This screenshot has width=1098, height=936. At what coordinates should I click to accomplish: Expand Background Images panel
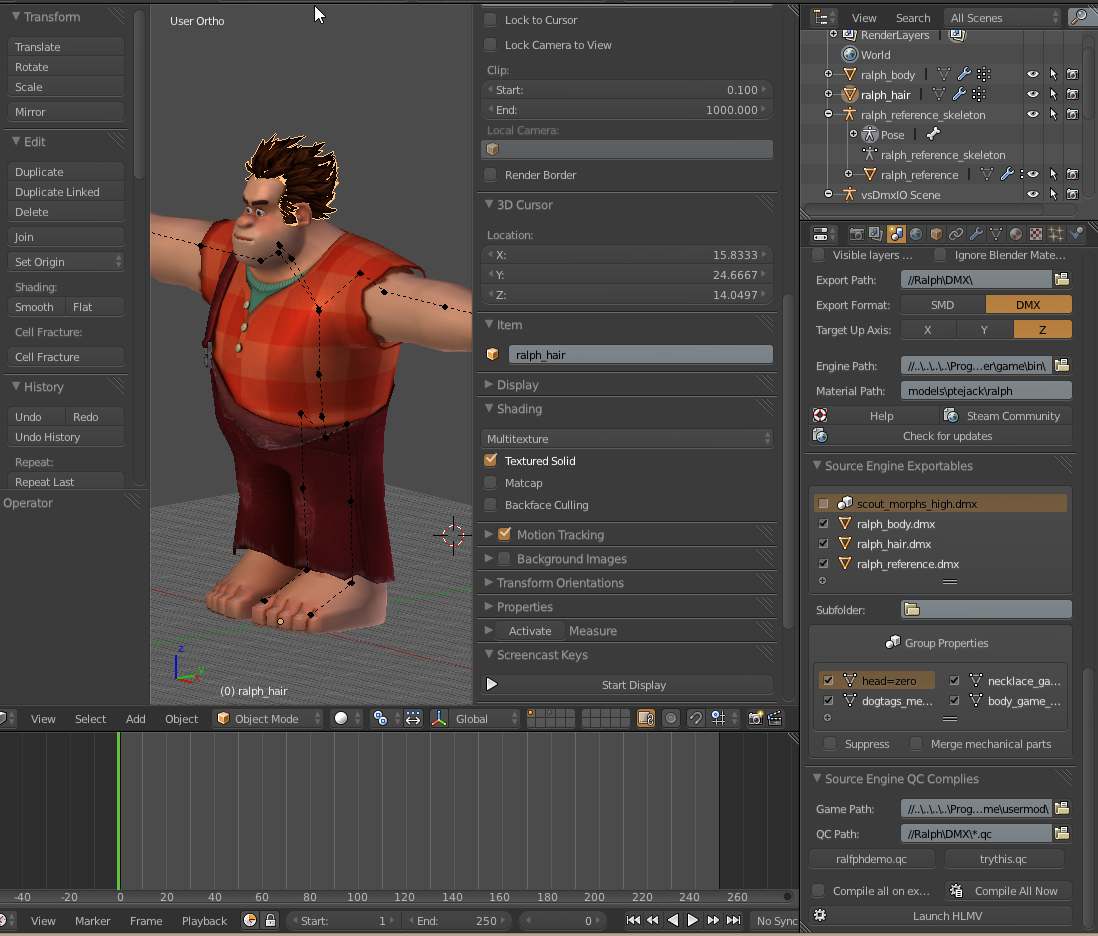point(571,559)
